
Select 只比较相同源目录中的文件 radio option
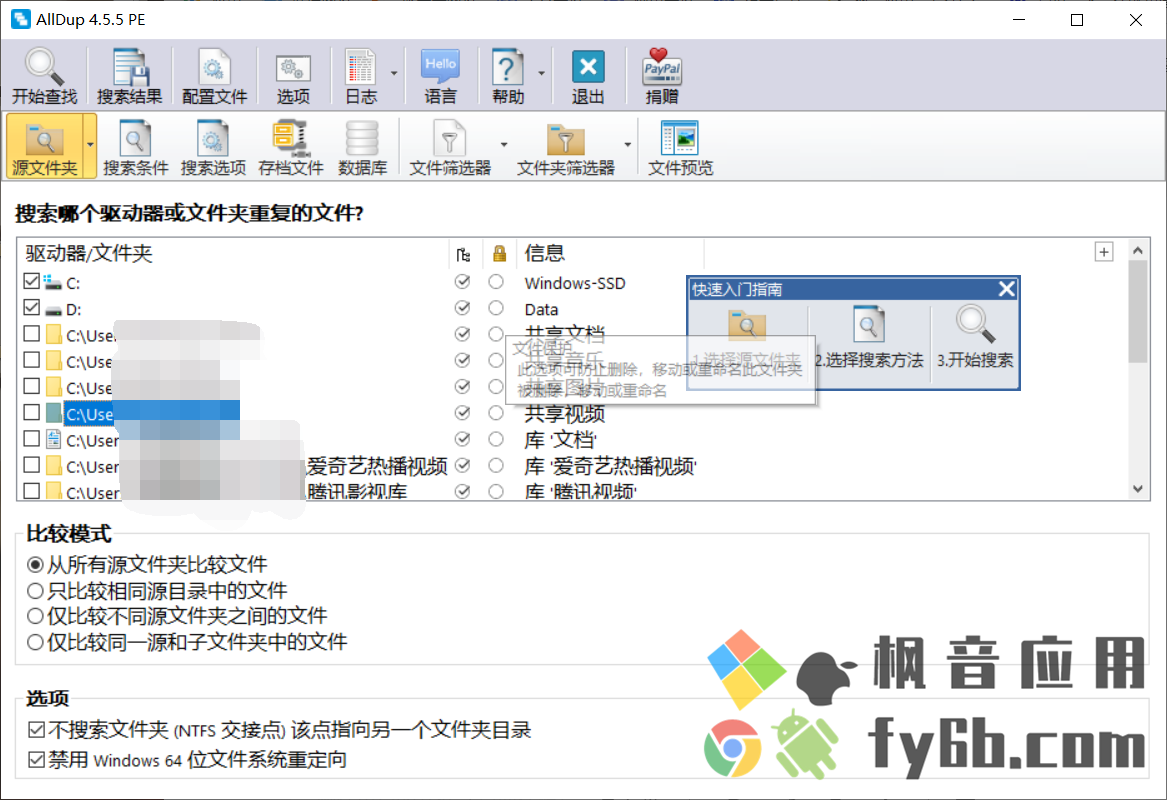point(35,591)
